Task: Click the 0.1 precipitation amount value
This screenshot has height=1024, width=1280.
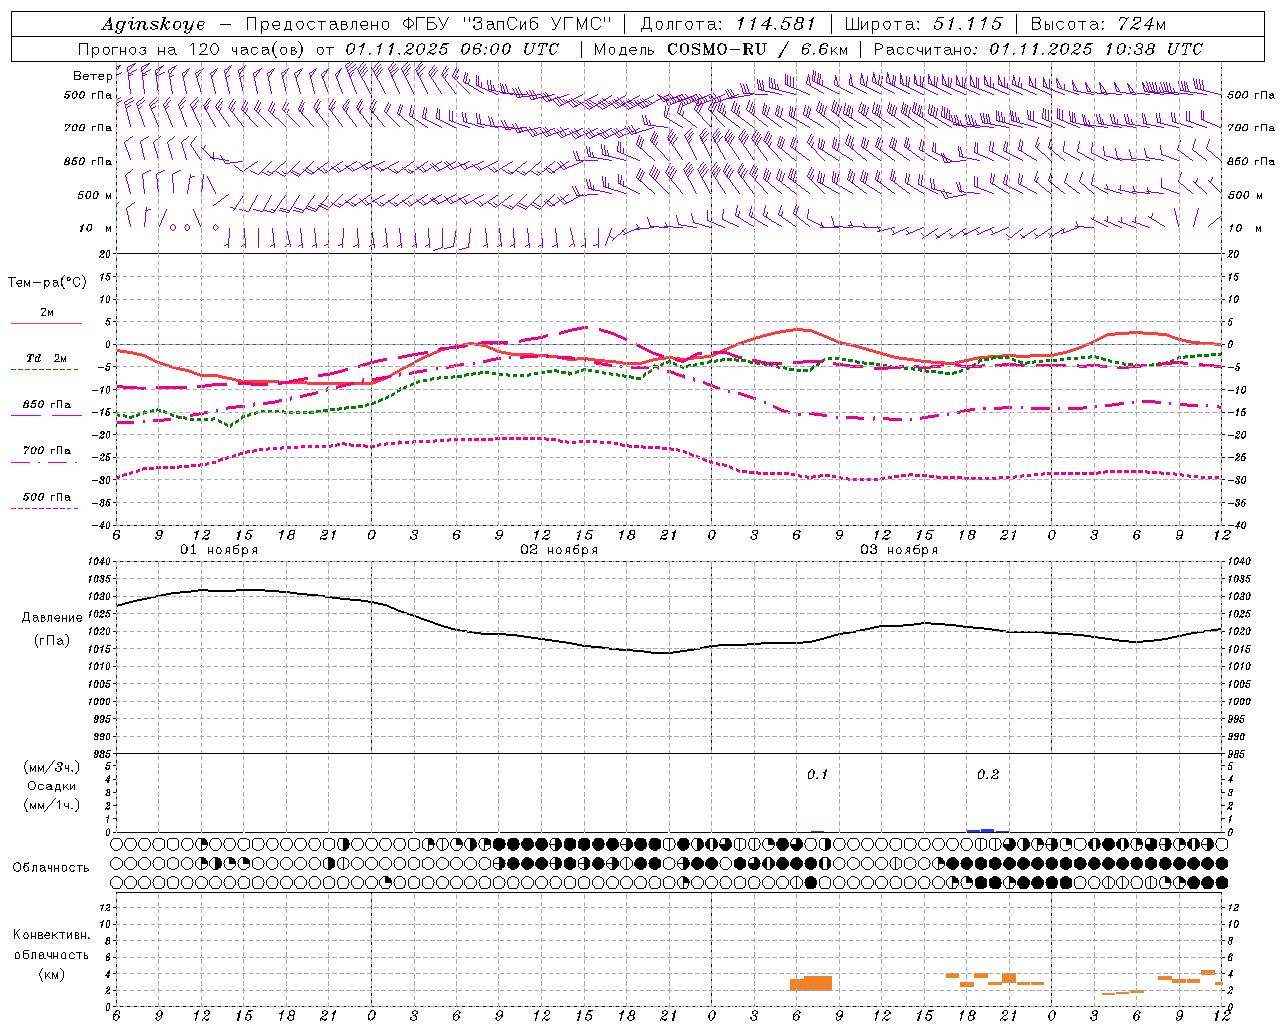Action: pos(818,774)
